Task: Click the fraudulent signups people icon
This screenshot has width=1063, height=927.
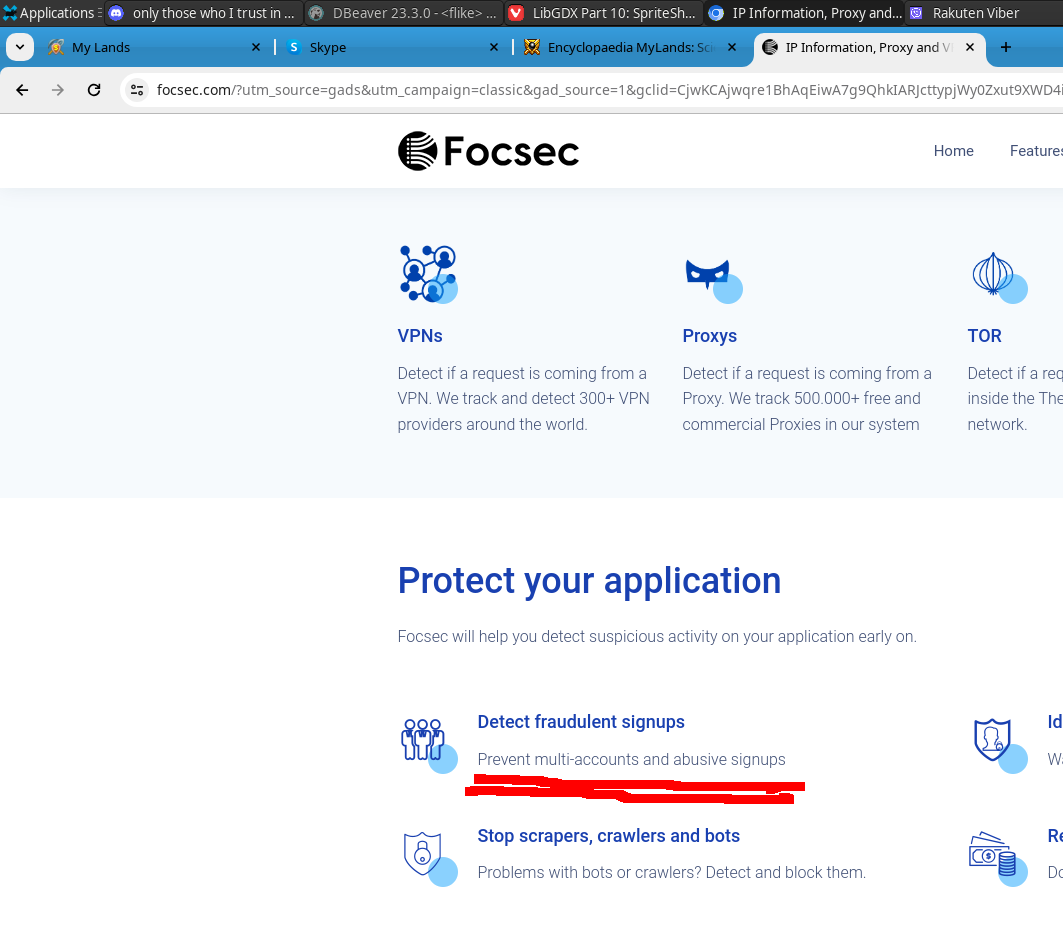Action: [x=423, y=740]
